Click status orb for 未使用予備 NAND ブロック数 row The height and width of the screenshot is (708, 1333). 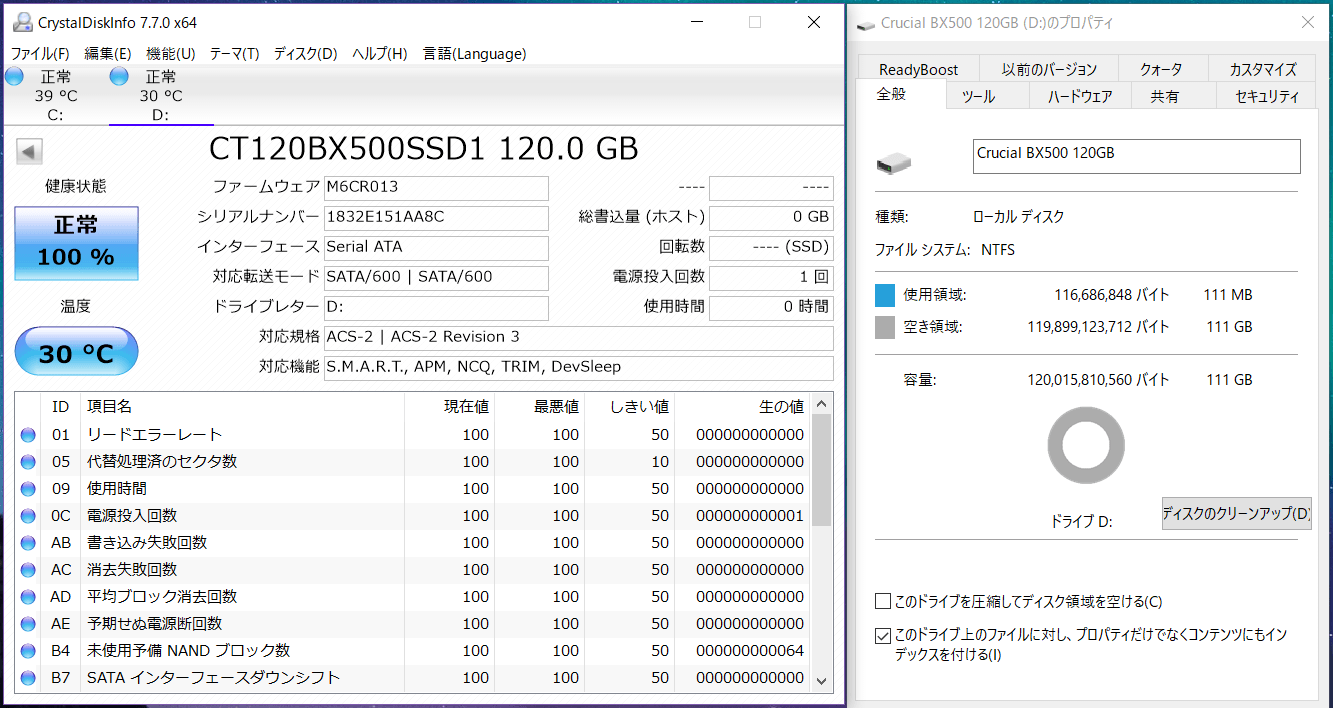tap(28, 651)
